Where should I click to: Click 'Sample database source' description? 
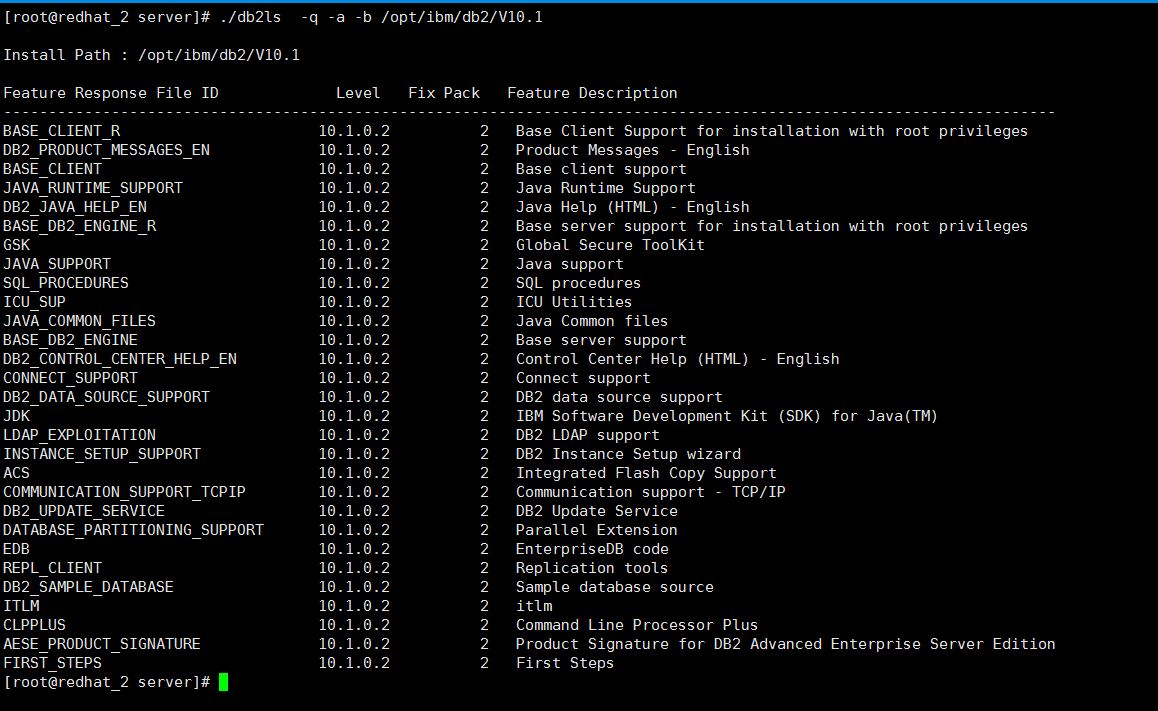pyautogui.click(x=614, y=587)
